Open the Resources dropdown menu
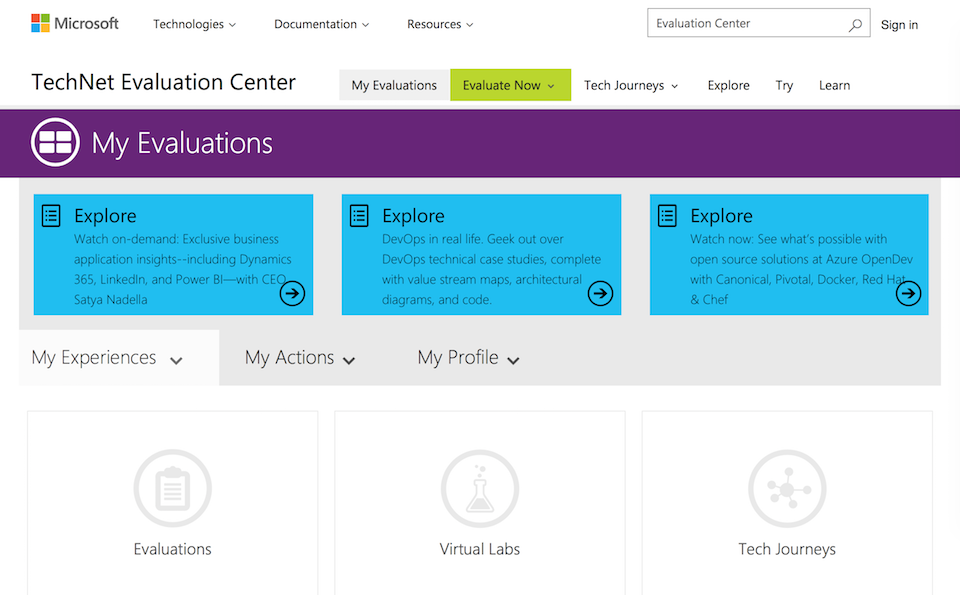The height and width of the screenshot is (595, 960). pos(440,24)
